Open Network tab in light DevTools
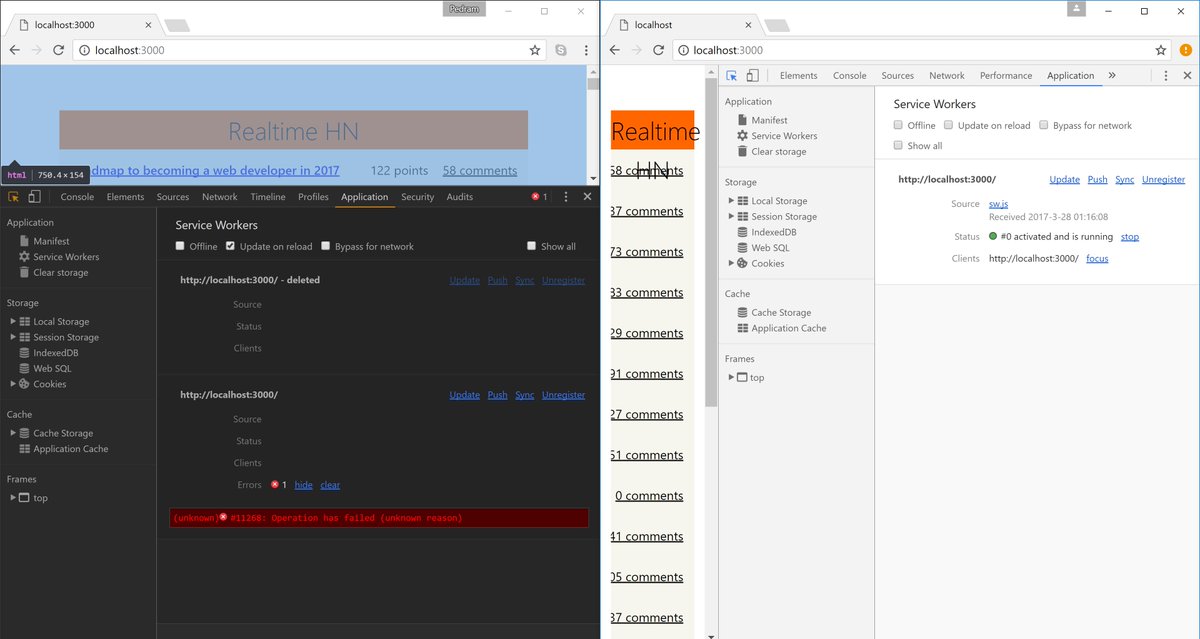The image size is (1200, 639). (946, 75)
